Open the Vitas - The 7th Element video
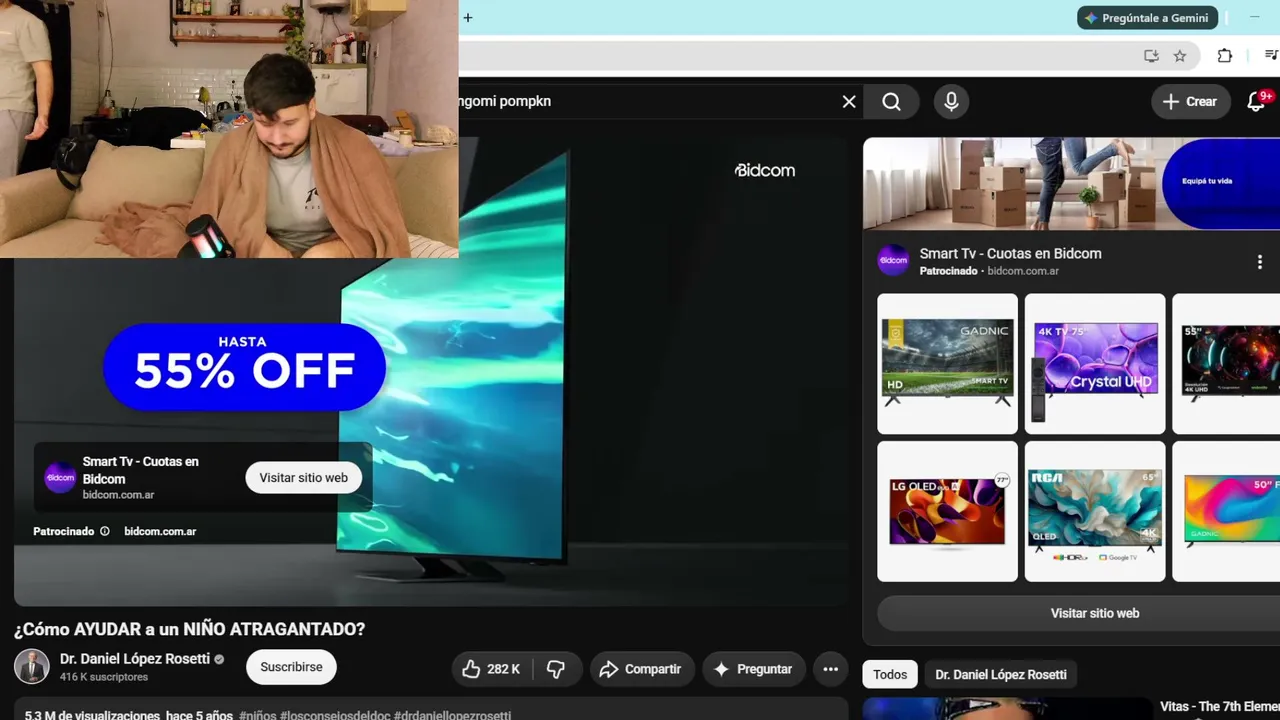 (x=1219, y=707)
